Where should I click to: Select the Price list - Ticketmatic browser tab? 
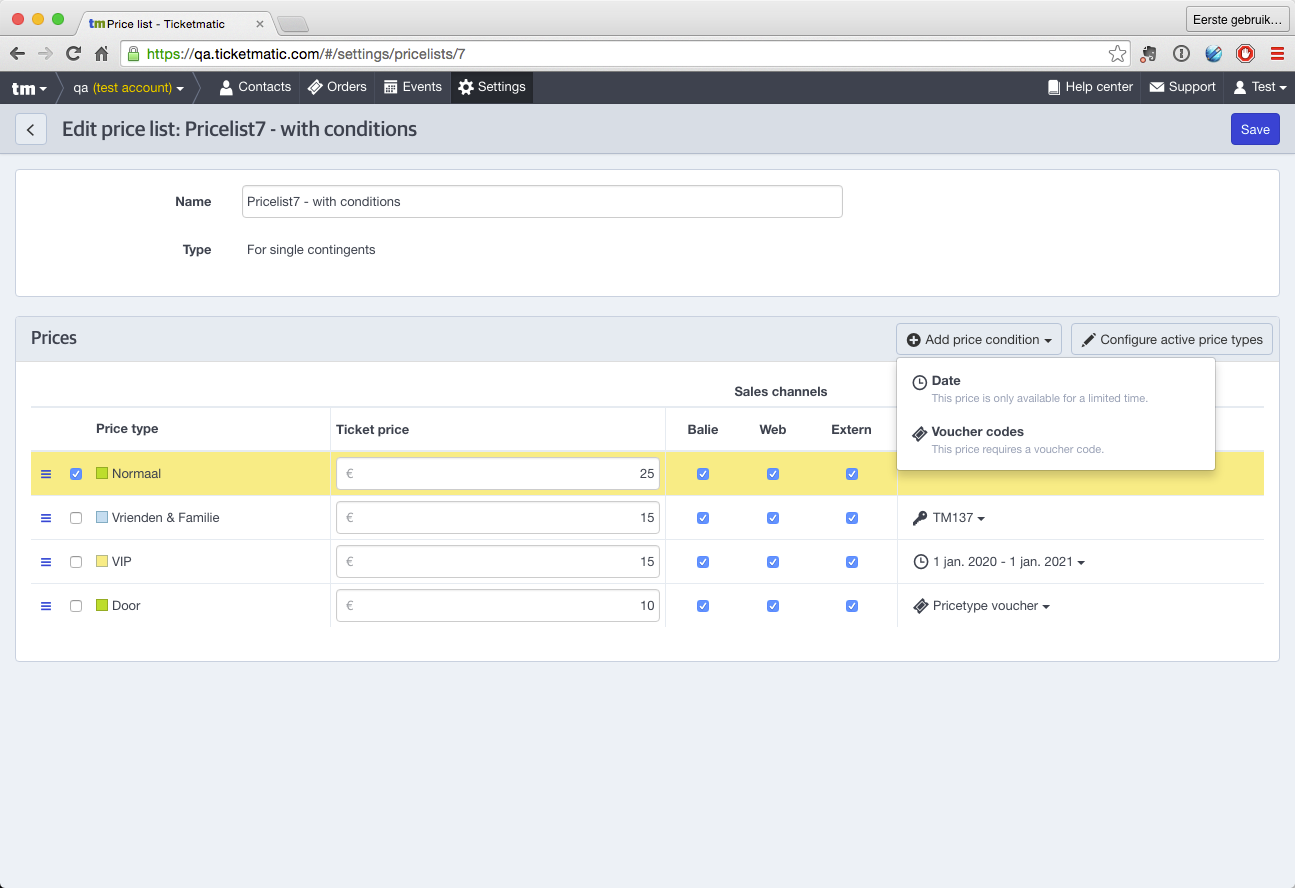click(x=175, y=23)
